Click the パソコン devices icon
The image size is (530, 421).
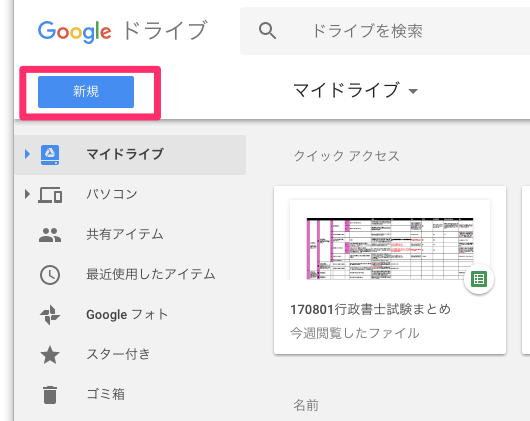point(50,195)
